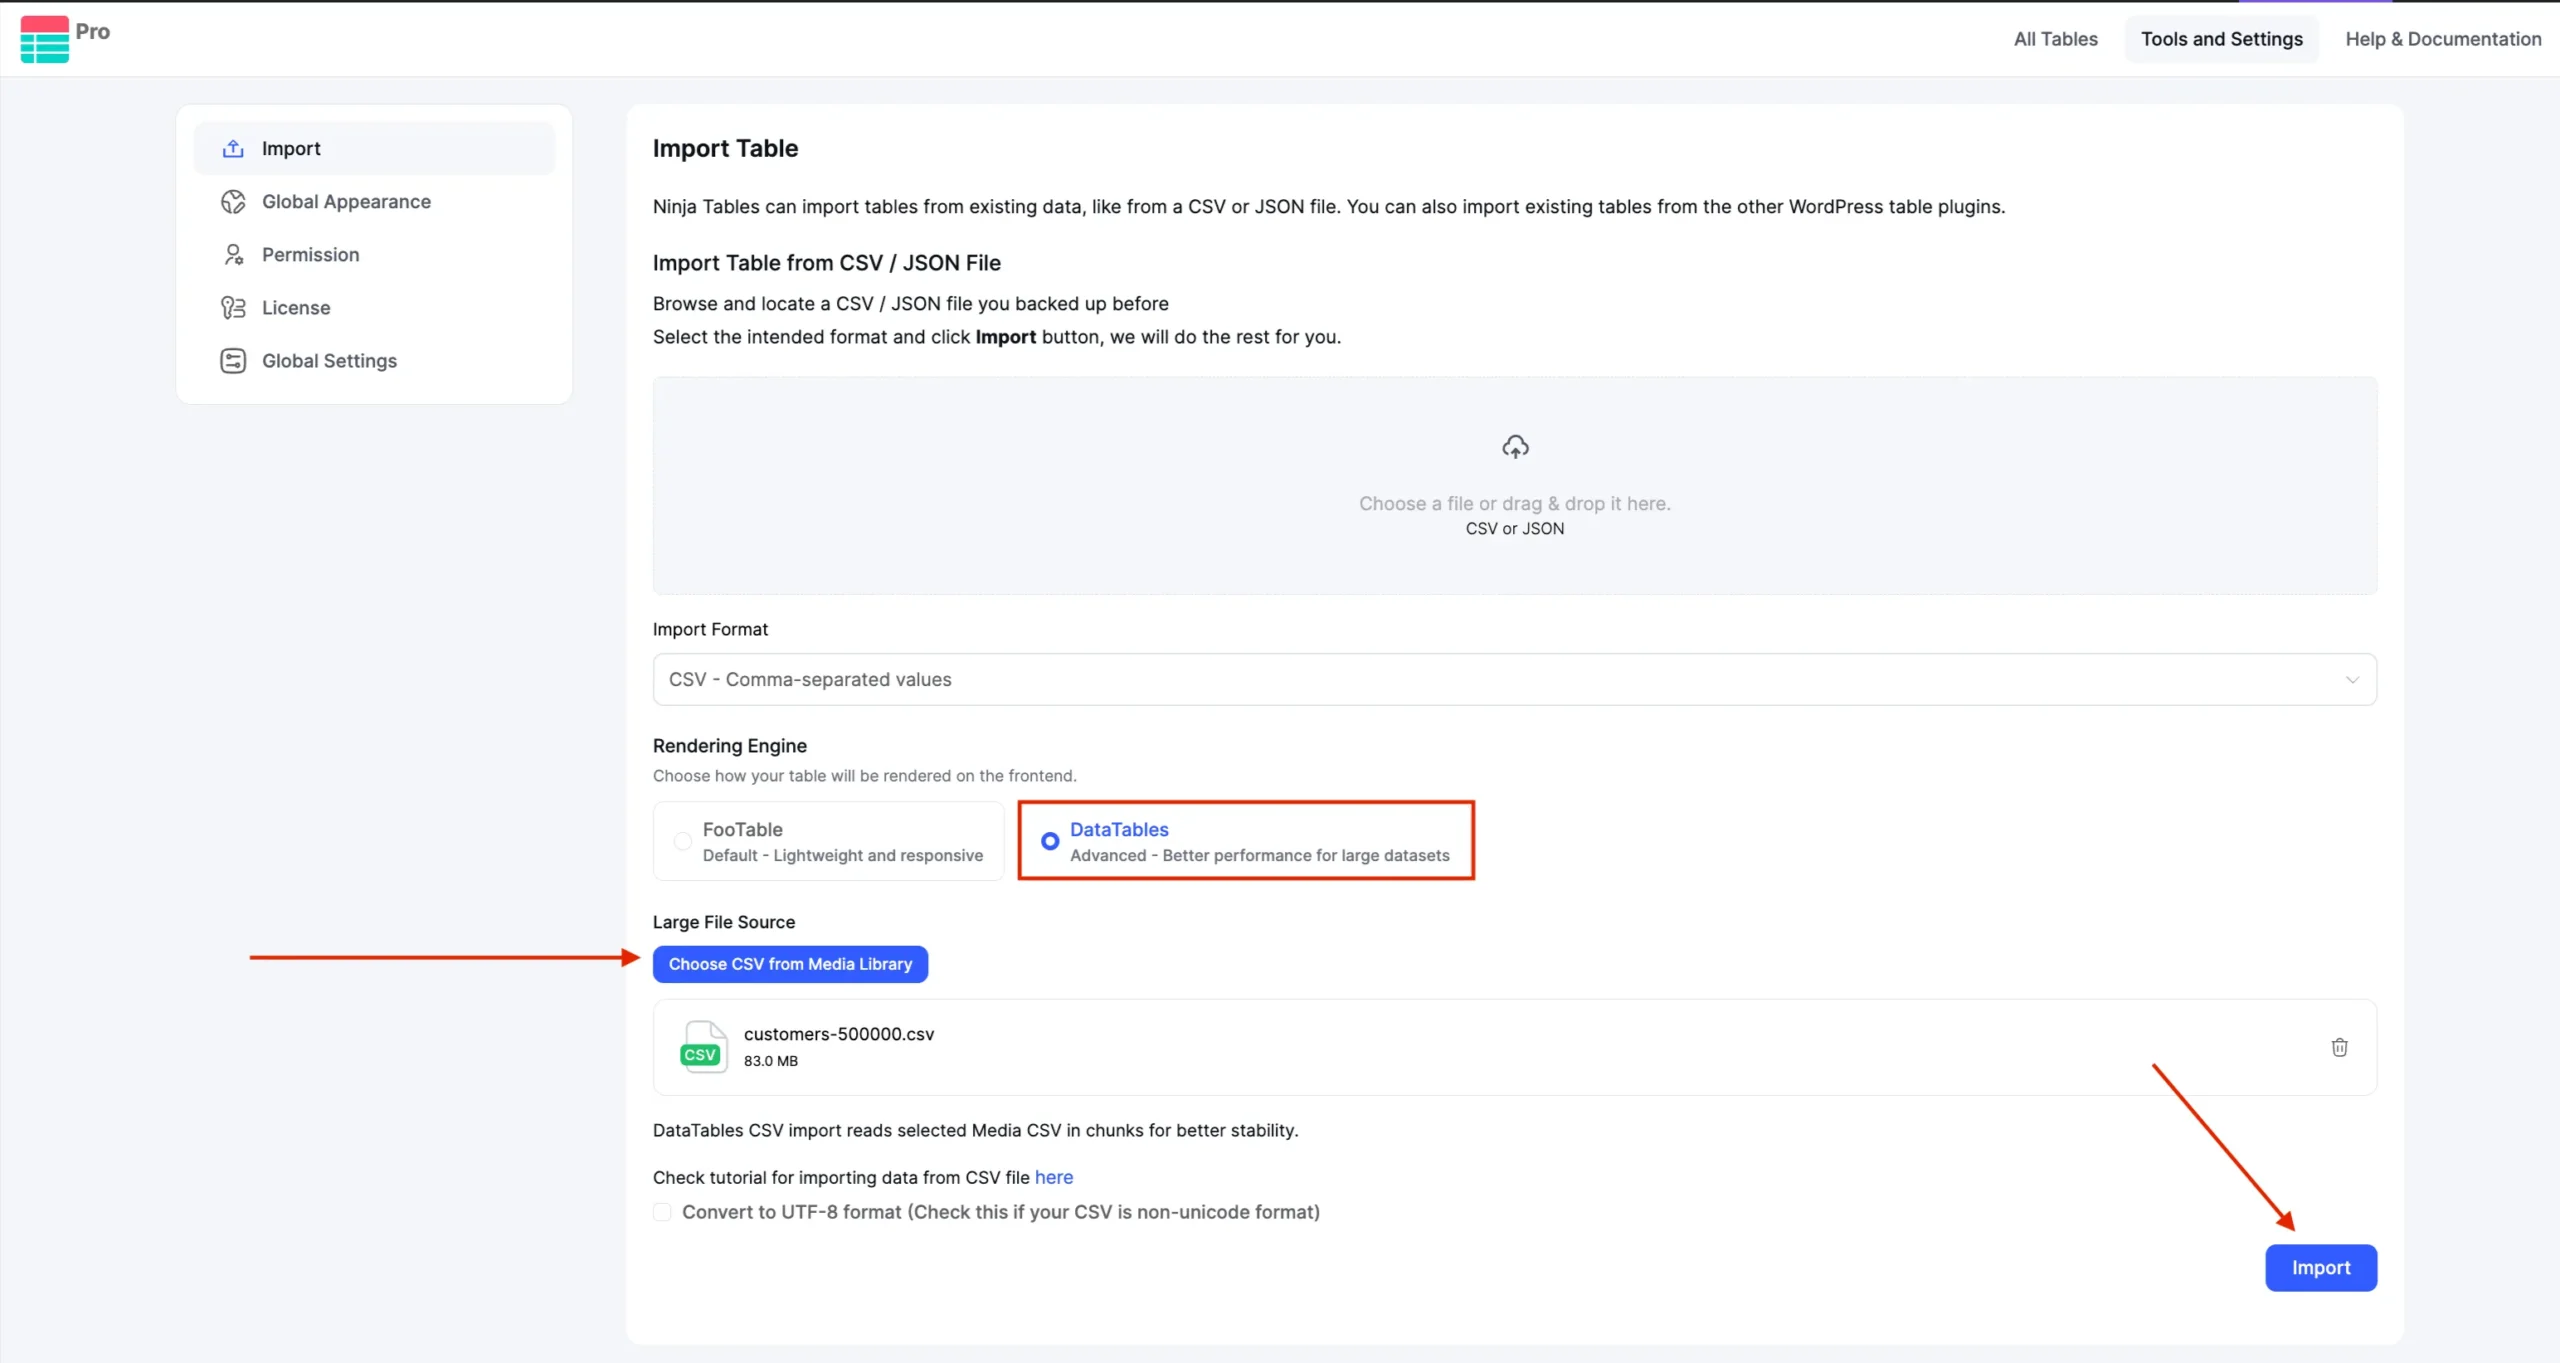The width and height of the screenshot is (2560, 1363).
Task: Open Global Appearance via its globe icon
Action: click(x=233, y=200)
